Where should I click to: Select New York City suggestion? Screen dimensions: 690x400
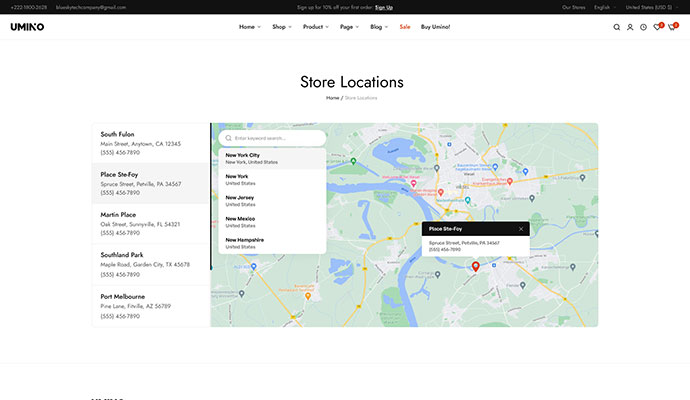(272, 158)
